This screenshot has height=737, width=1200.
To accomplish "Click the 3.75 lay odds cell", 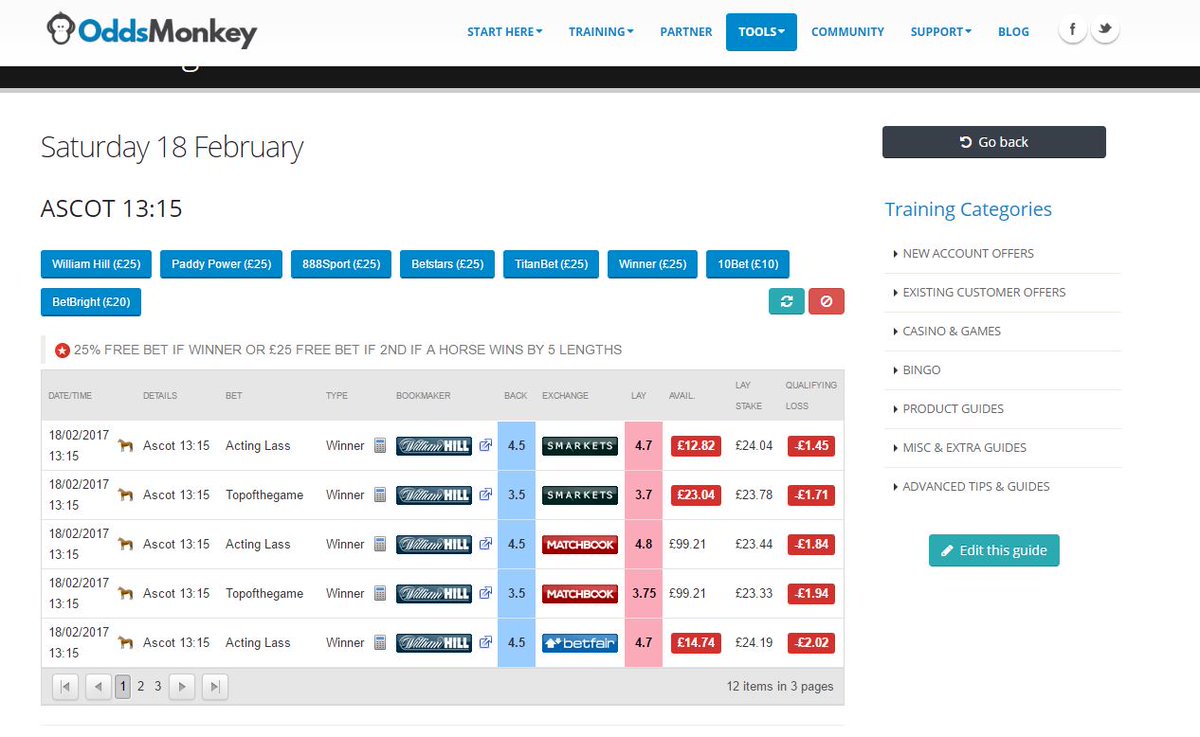I will (x=644, y=593).
